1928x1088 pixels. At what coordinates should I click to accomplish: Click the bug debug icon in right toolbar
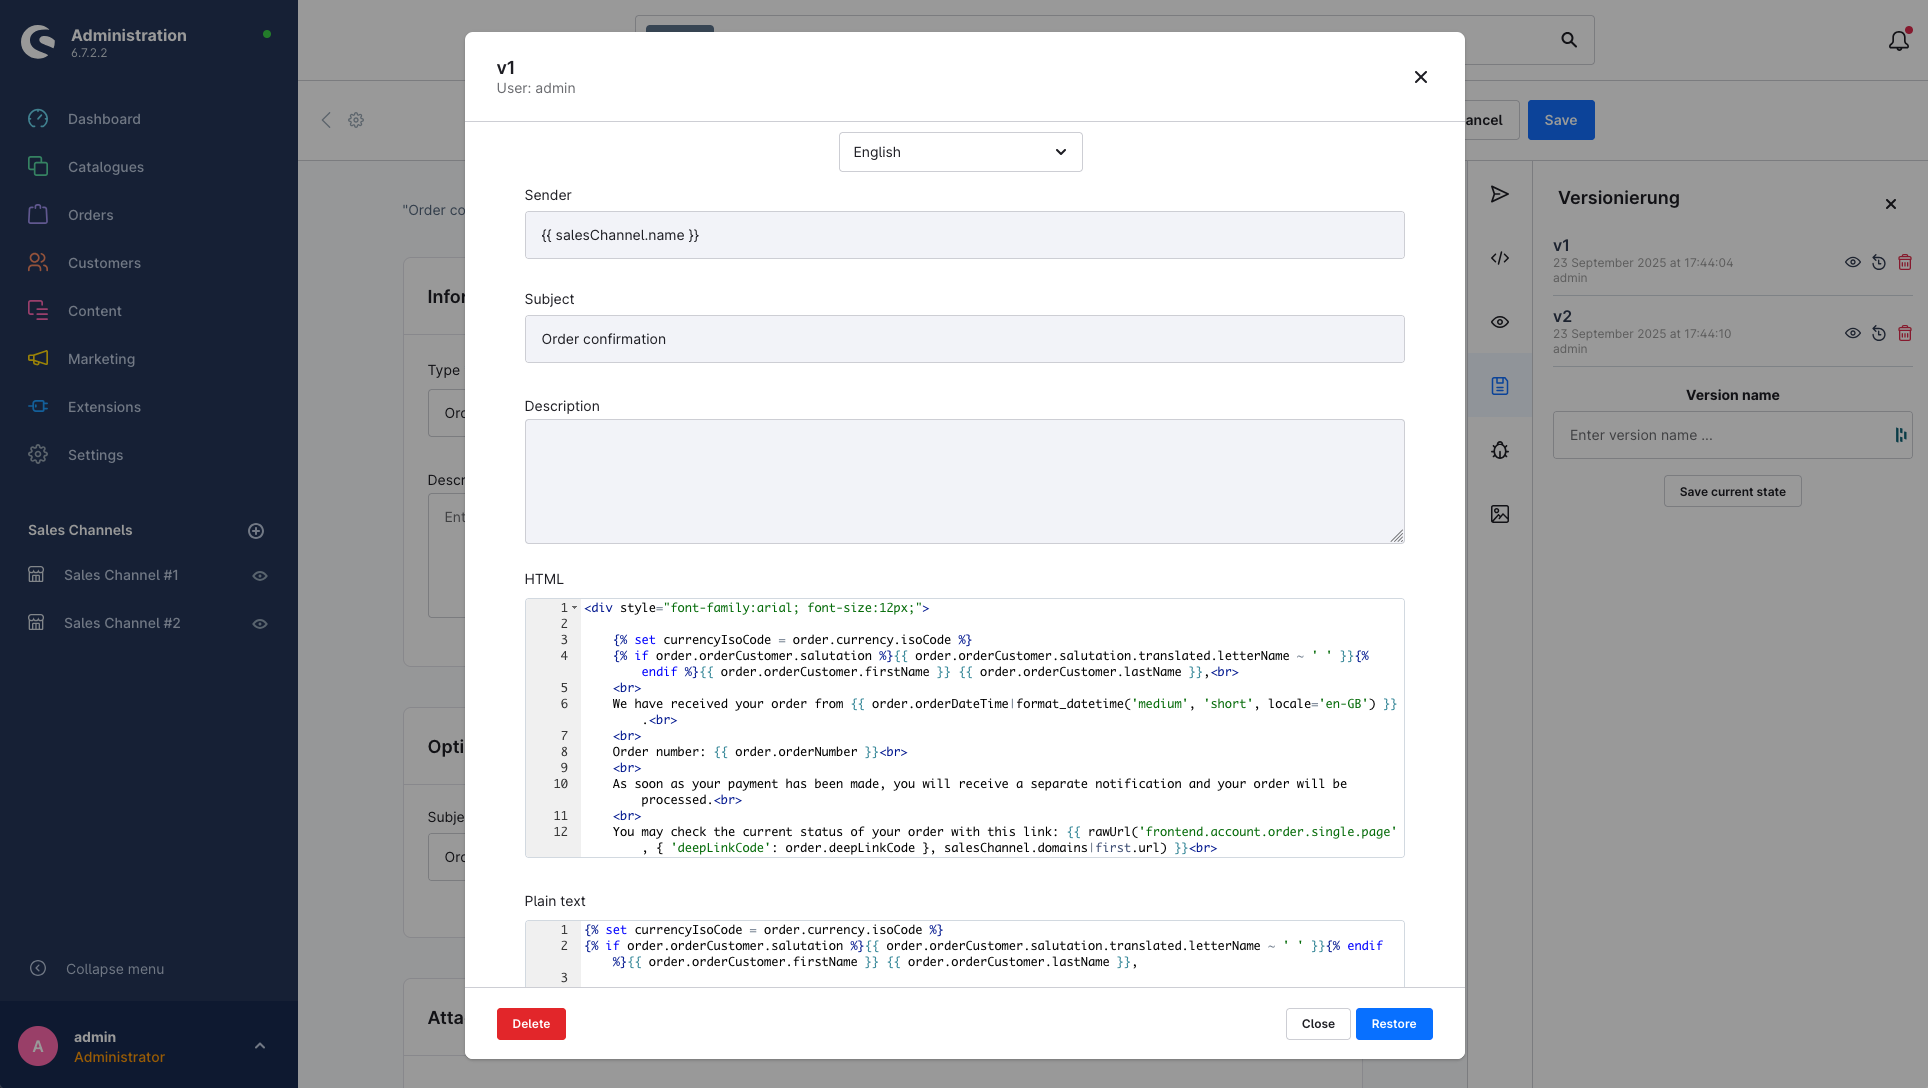(x=1499, y=450)
